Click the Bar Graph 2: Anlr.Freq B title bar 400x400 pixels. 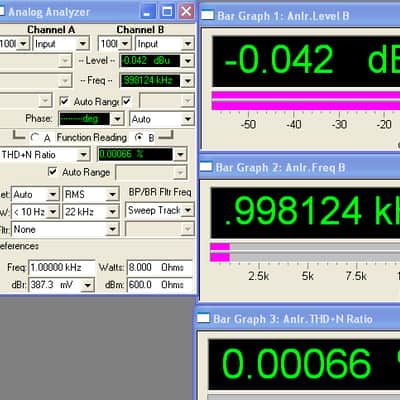click(x=299, y=167)
